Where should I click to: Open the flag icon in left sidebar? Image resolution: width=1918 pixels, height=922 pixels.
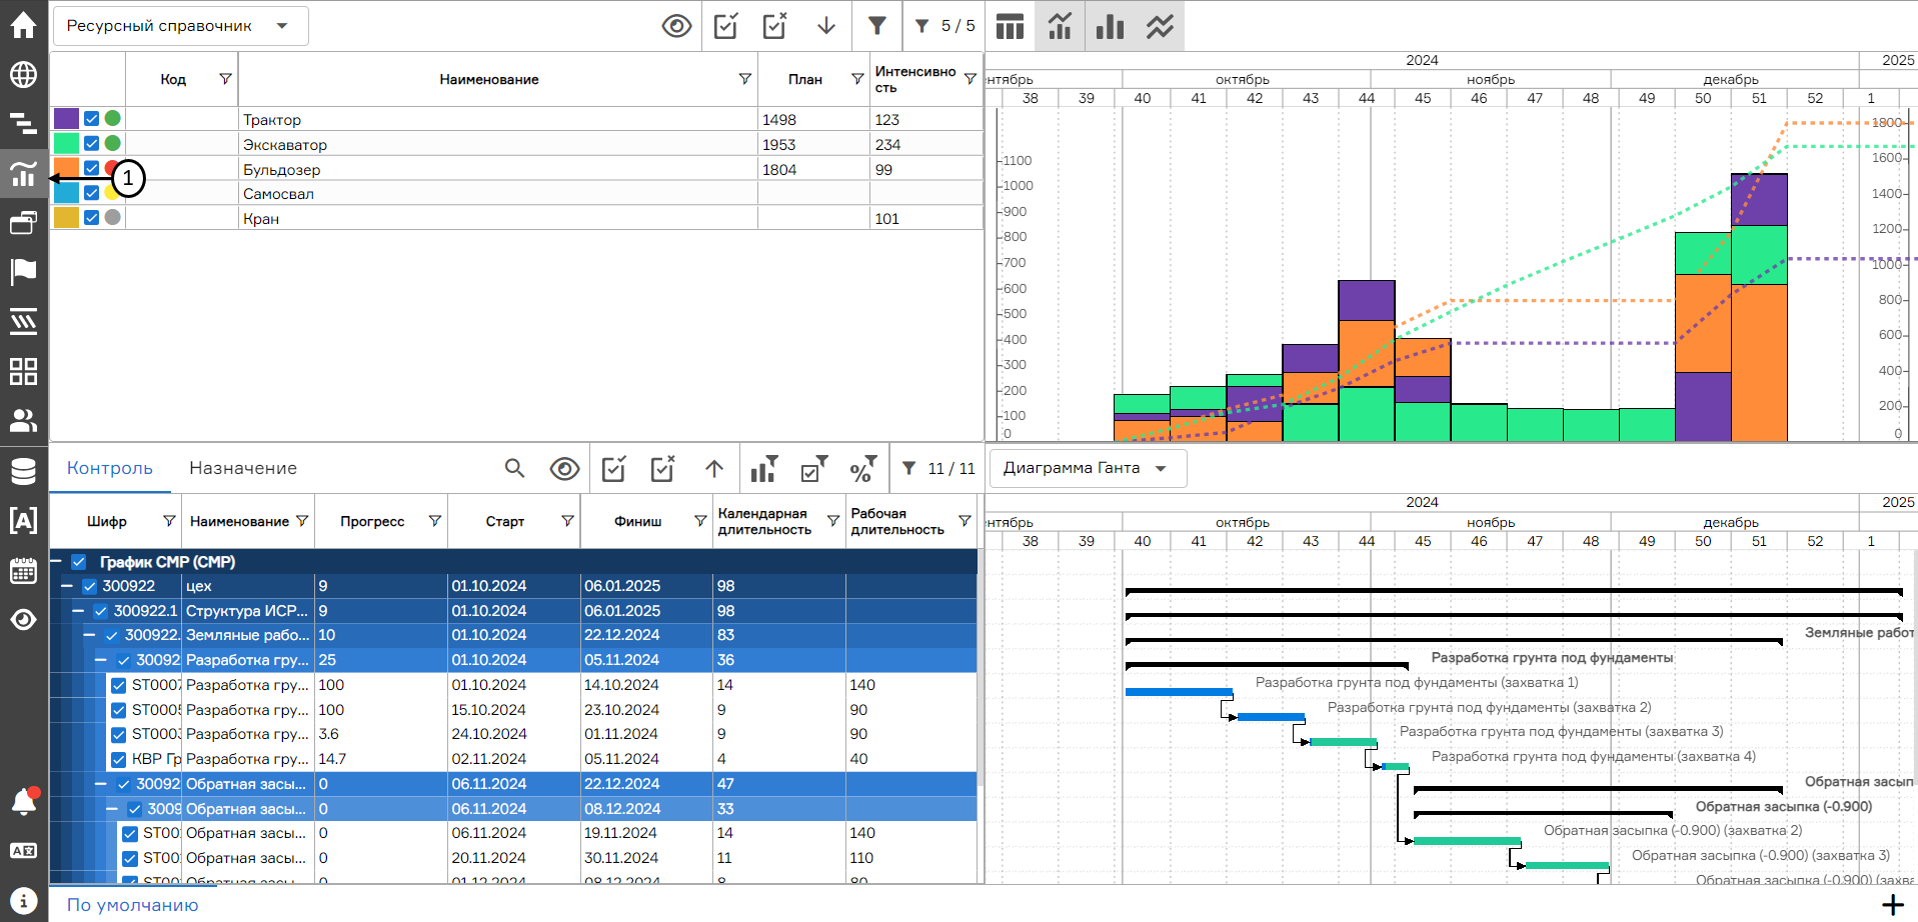(x=23, y=271)
